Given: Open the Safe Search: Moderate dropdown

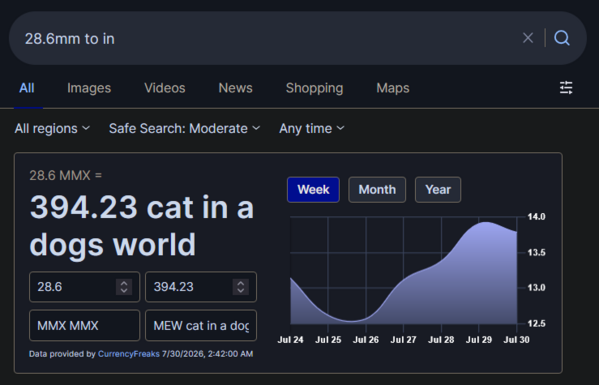Looking at the screenshot, I should [x=185, y=129].
